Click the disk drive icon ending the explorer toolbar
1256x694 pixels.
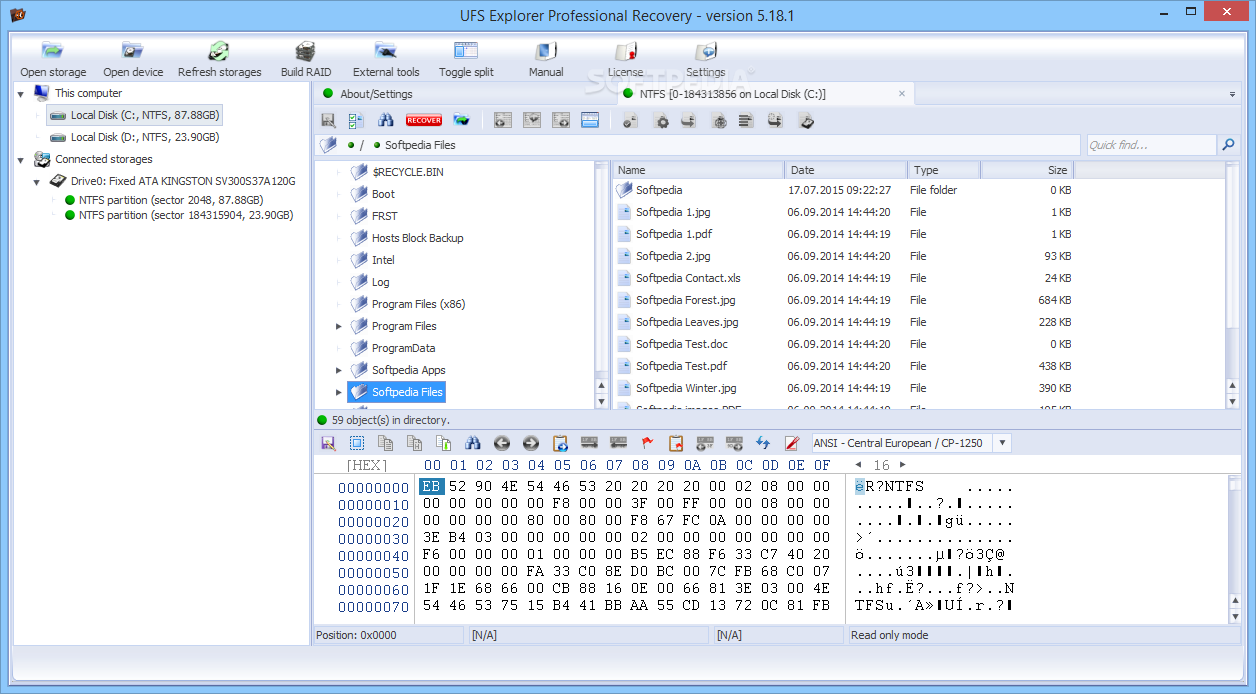pyautogui.click(x=808, y=120)
